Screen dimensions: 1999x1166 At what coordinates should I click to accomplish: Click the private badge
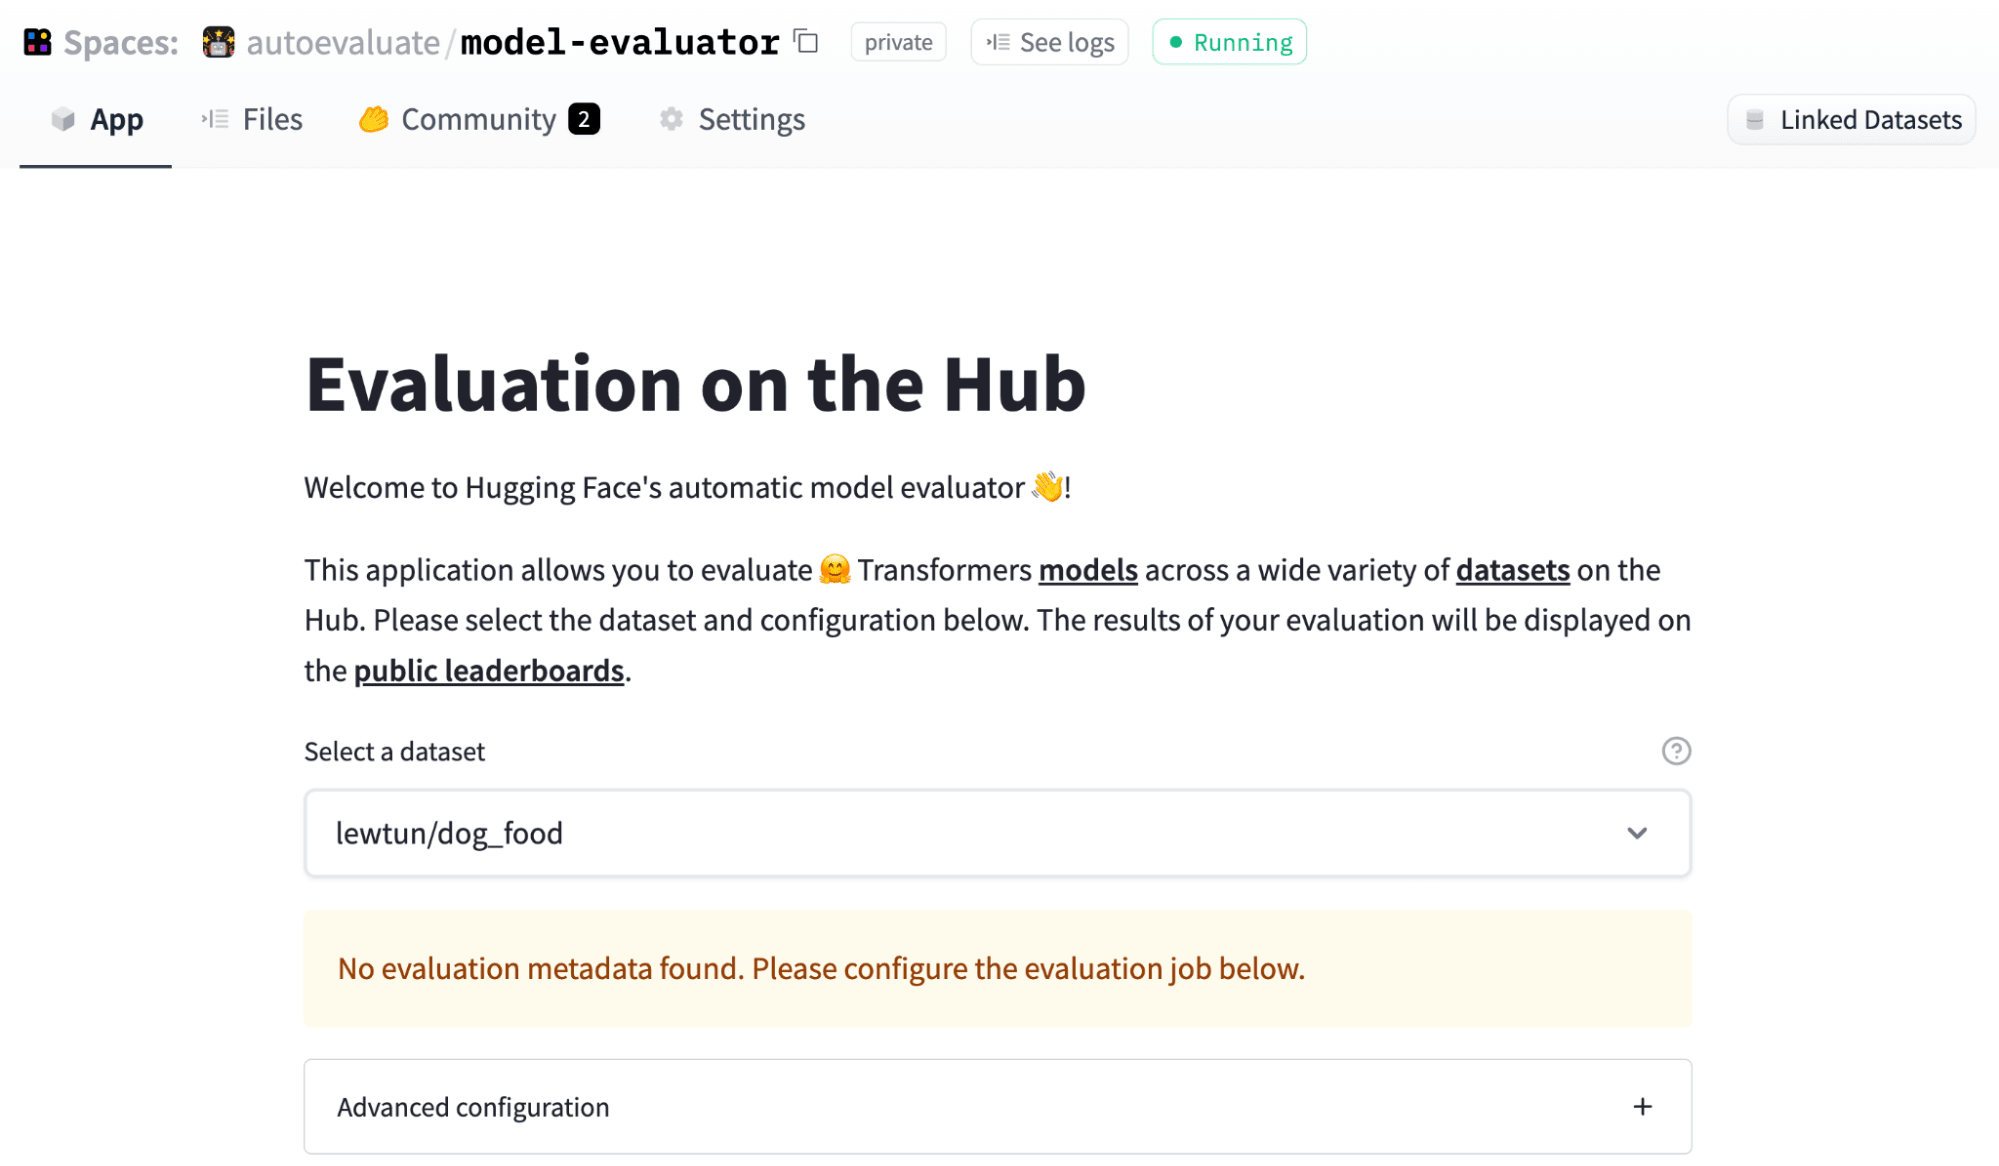point(897,42)
